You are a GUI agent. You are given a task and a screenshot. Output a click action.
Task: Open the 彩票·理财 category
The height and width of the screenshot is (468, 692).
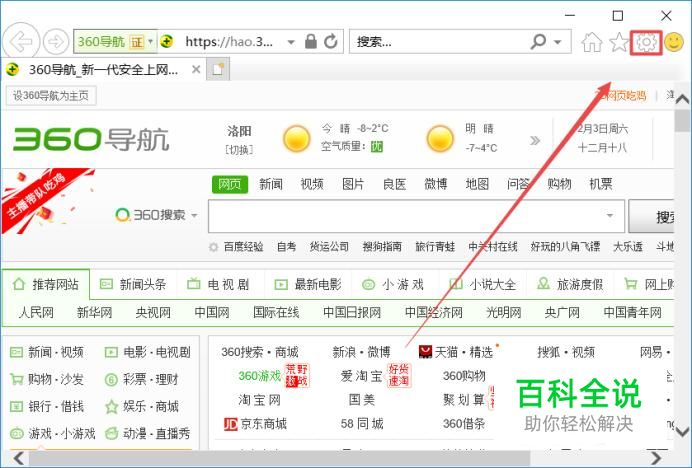[x=142, y=379]
